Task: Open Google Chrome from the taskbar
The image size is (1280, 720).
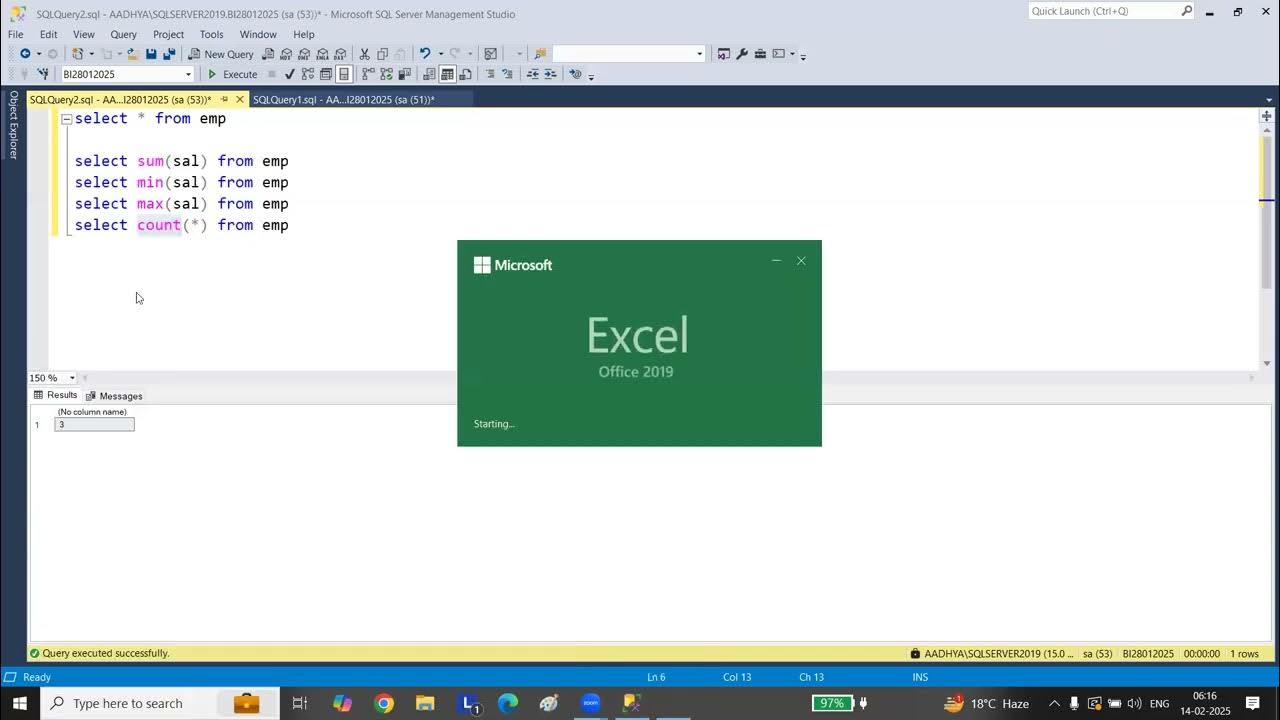Action: click(x=384, y=703)
